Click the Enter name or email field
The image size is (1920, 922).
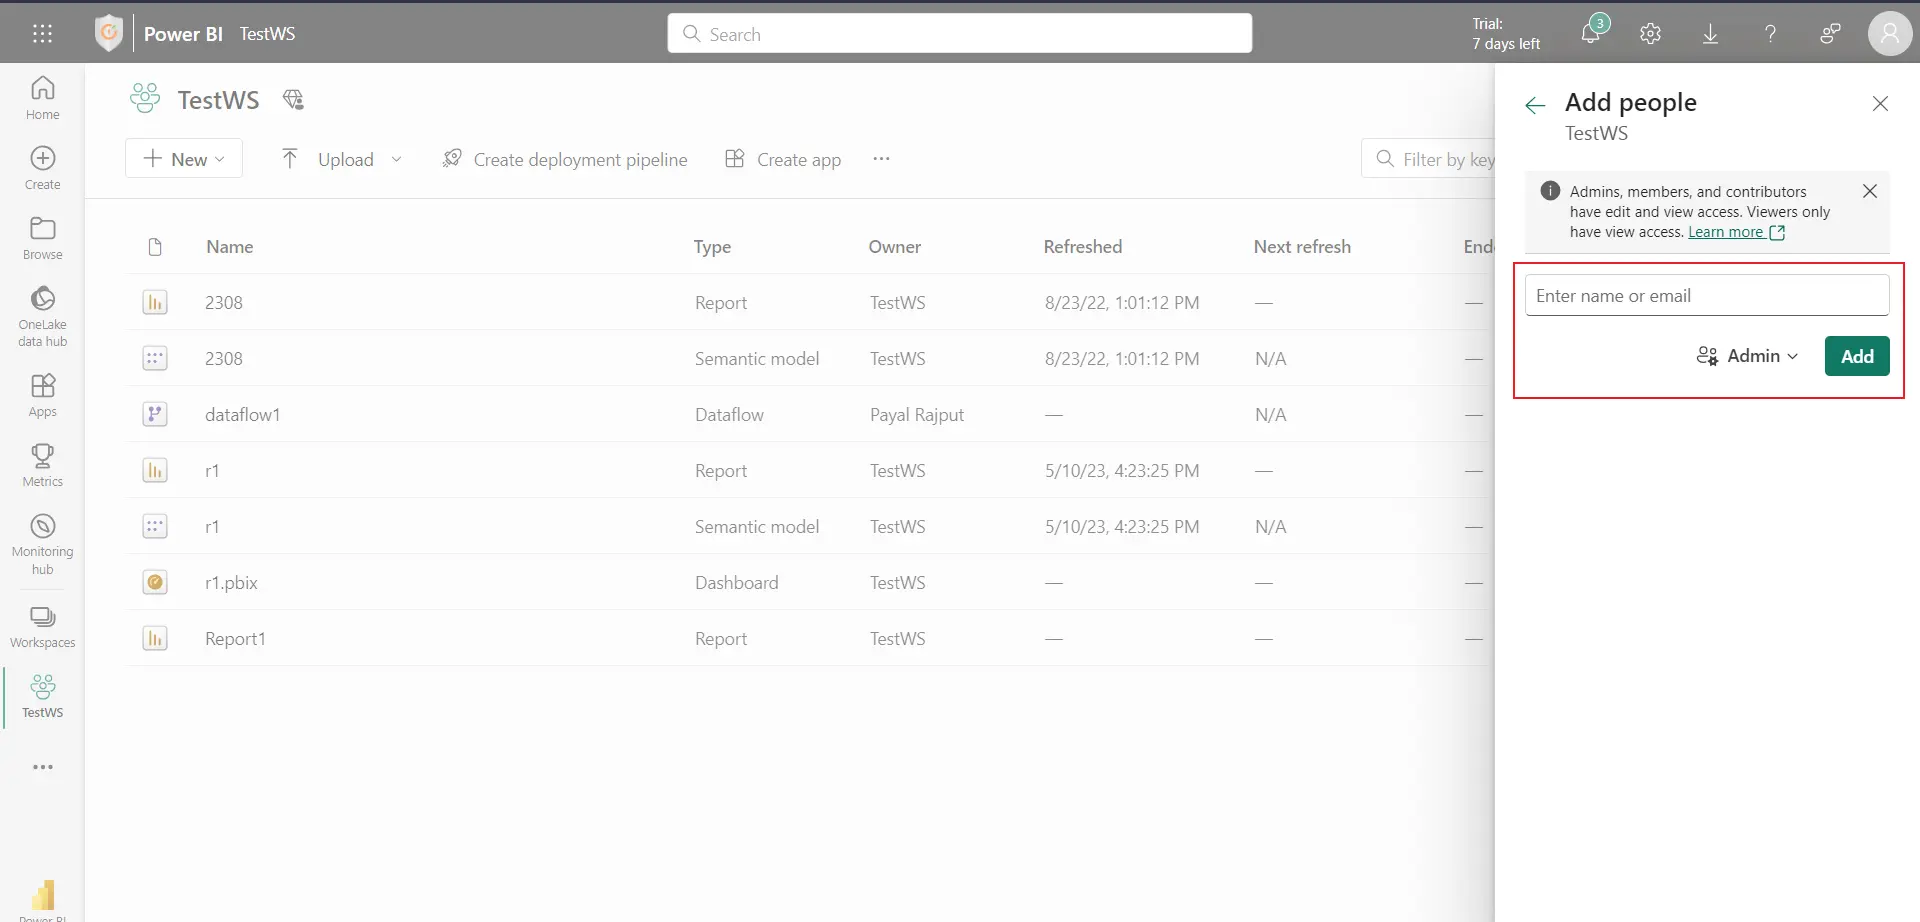tap(1707, 296)
